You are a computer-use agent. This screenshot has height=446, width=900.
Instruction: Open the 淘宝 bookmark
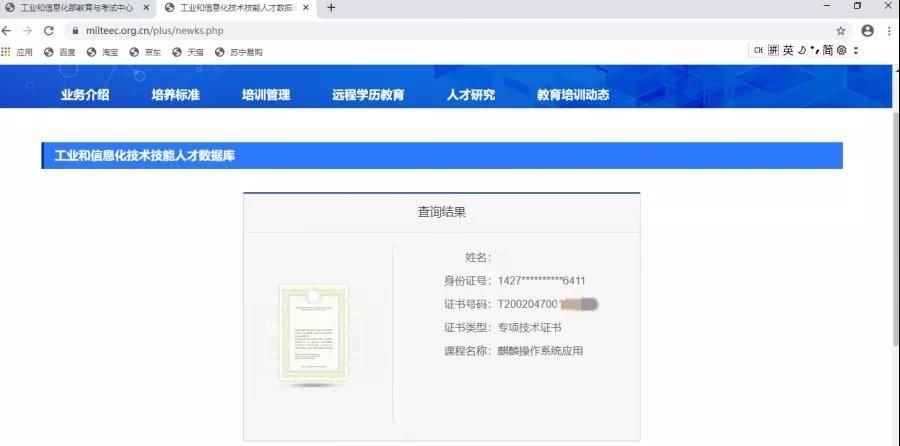103,51
